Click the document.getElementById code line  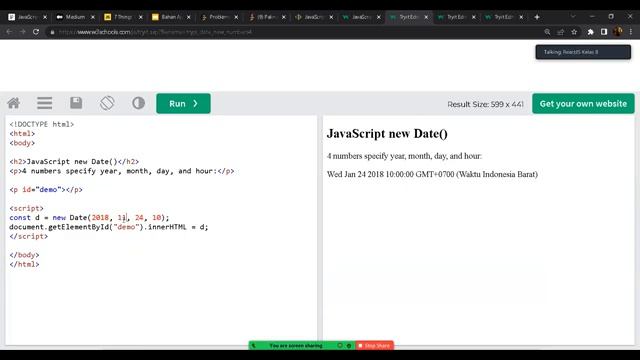tap(109, 227)
